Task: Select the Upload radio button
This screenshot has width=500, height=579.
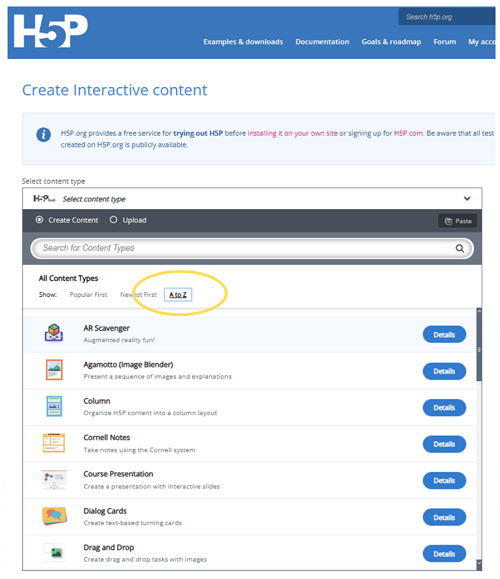Action: point(113,220)
